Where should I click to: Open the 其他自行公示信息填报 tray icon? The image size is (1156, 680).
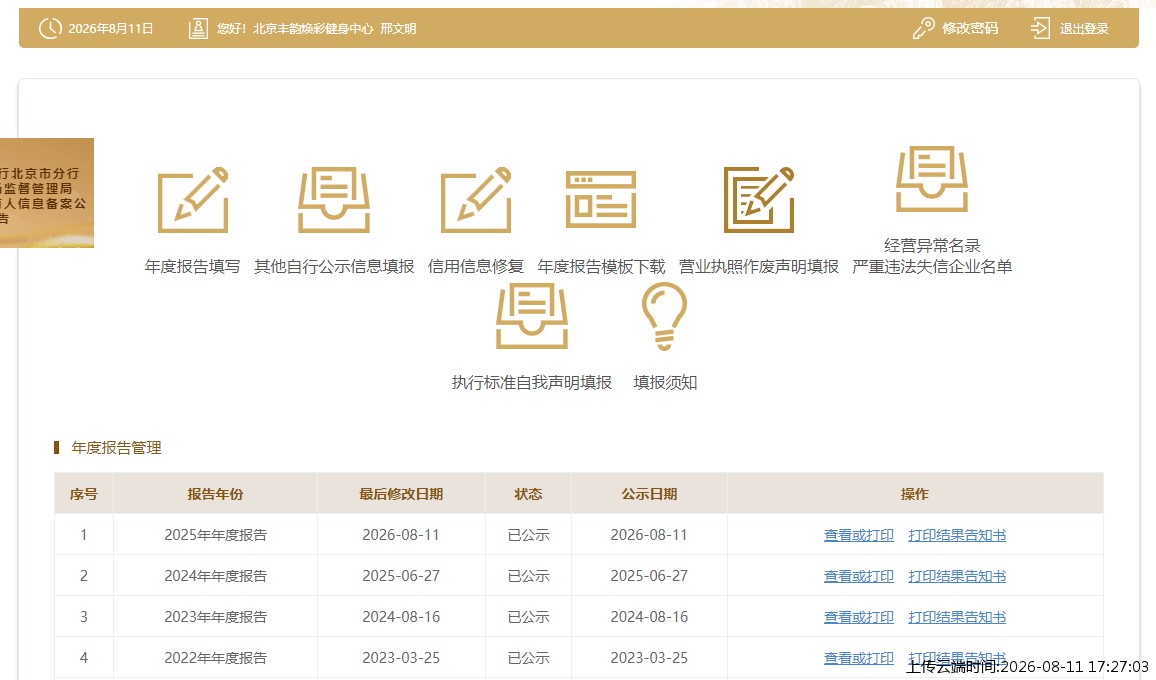[334, 200]
